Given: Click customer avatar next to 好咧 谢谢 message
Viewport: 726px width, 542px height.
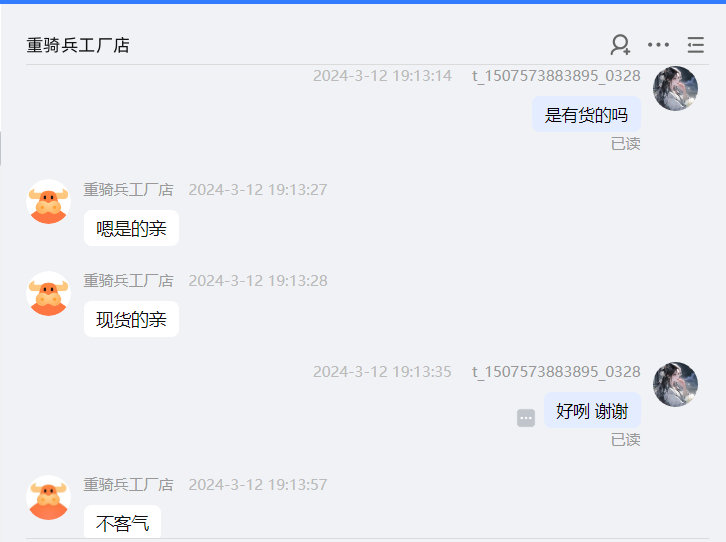Looking at the screenshot, I should (x=675, y=385).
